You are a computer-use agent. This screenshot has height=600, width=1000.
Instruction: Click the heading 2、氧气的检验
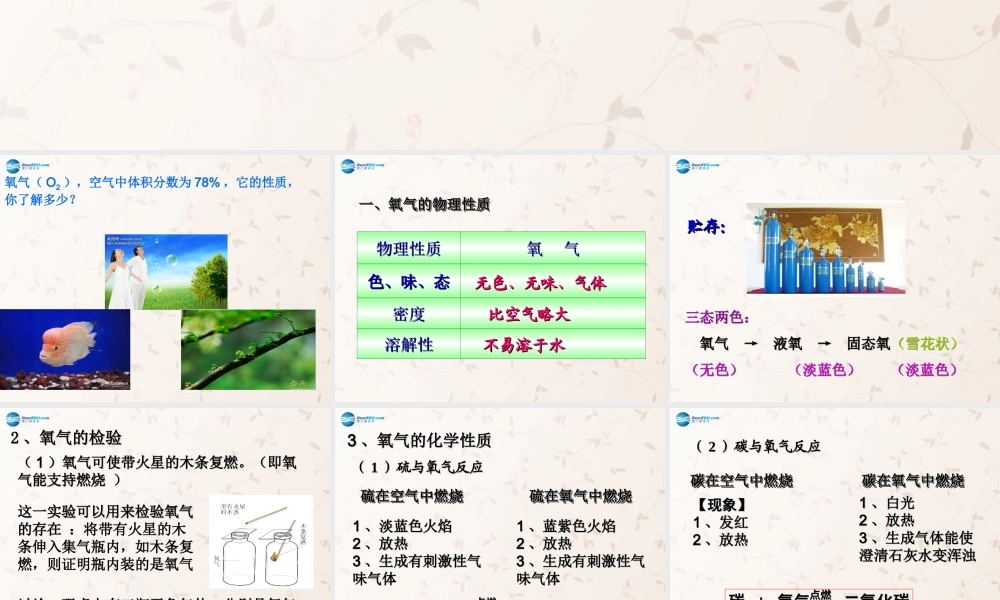66,437
